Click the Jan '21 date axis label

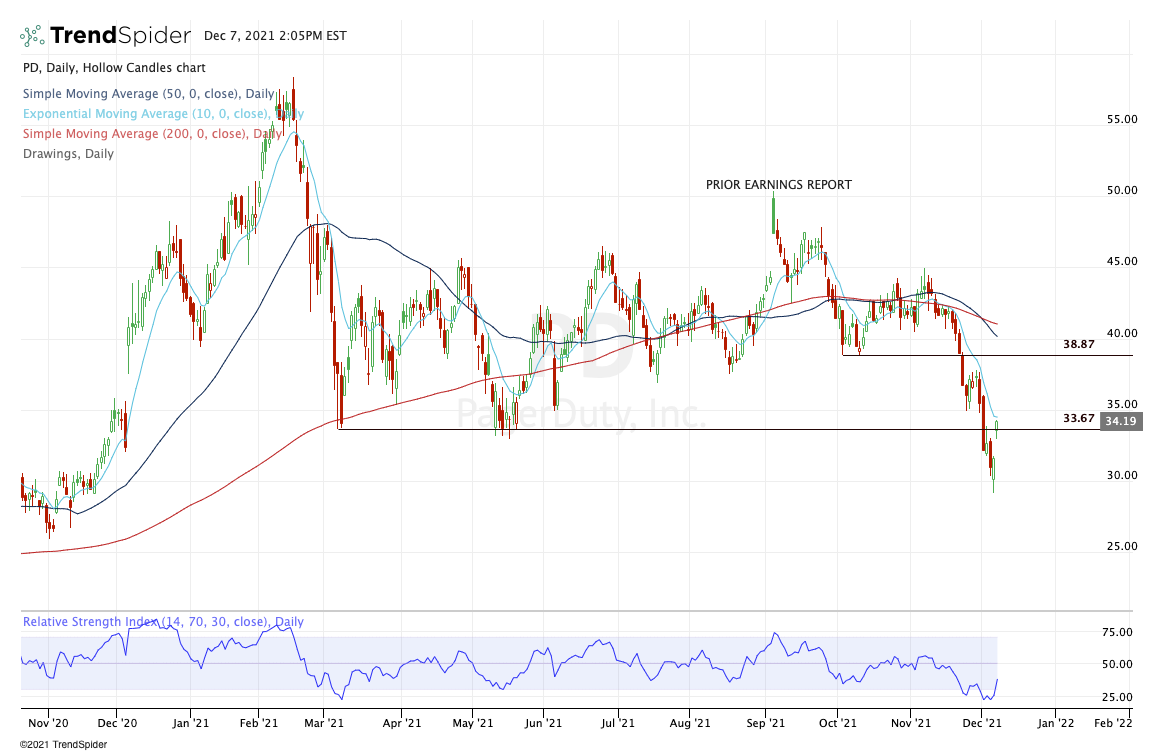(191, 723)
